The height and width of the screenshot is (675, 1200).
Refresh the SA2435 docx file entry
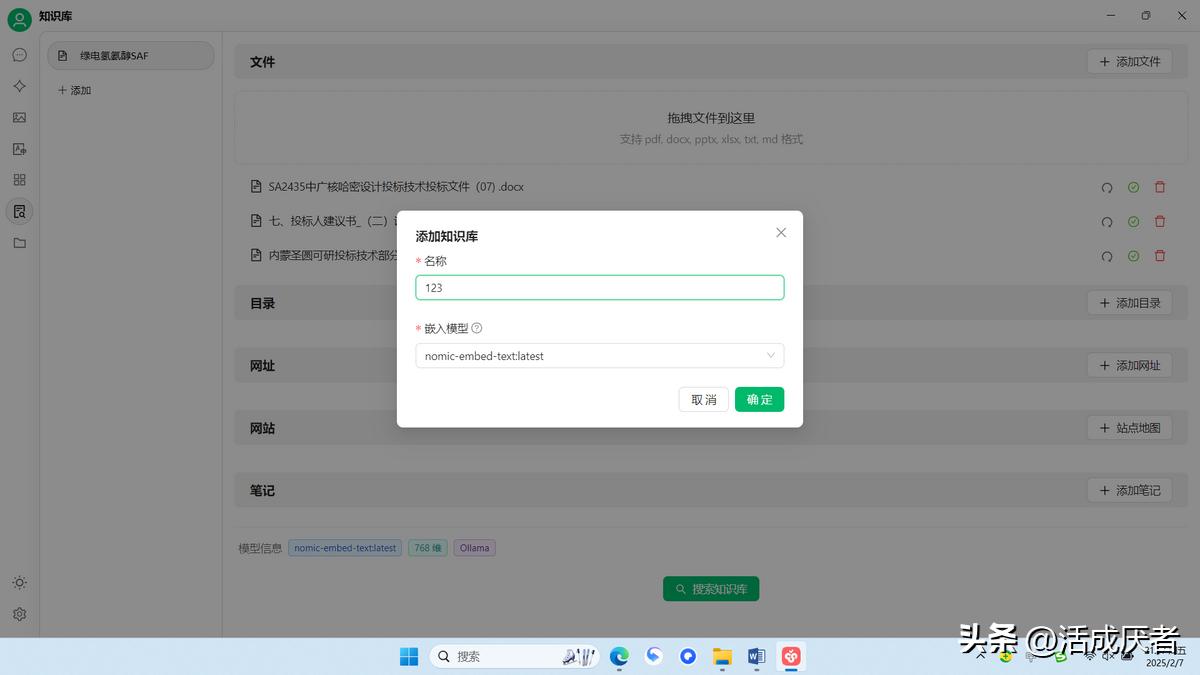tap(1107, 187)
